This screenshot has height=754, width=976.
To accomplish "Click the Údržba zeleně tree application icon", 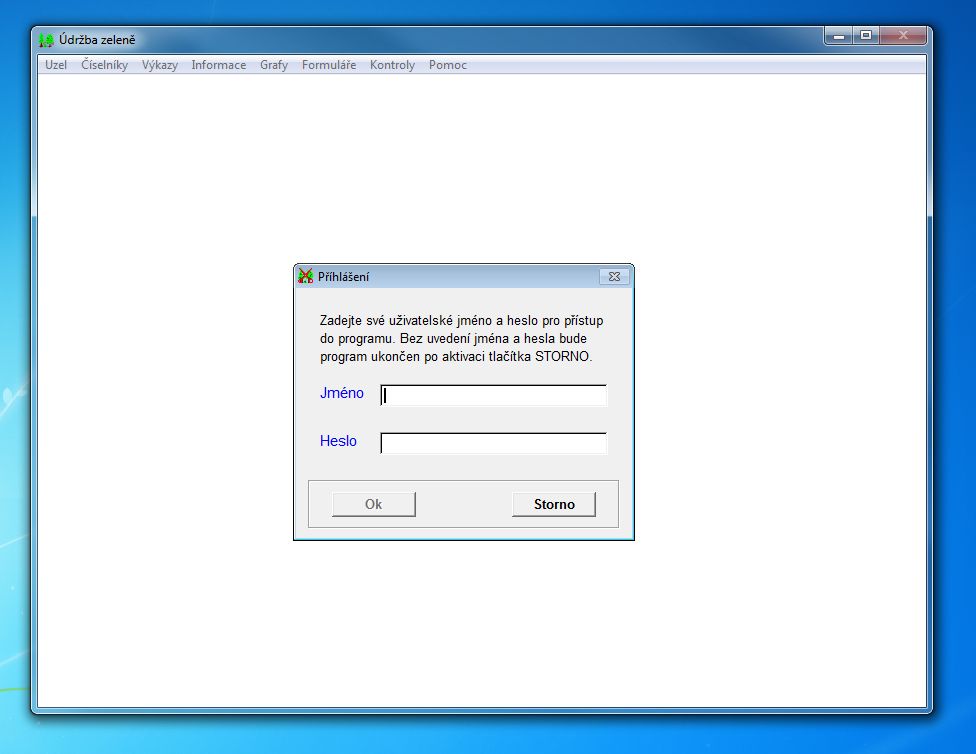I will tap(46, 40).
